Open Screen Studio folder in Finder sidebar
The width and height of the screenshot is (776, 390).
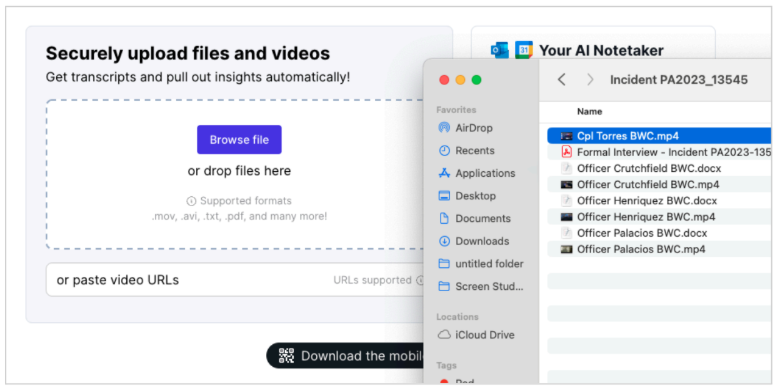481,287
